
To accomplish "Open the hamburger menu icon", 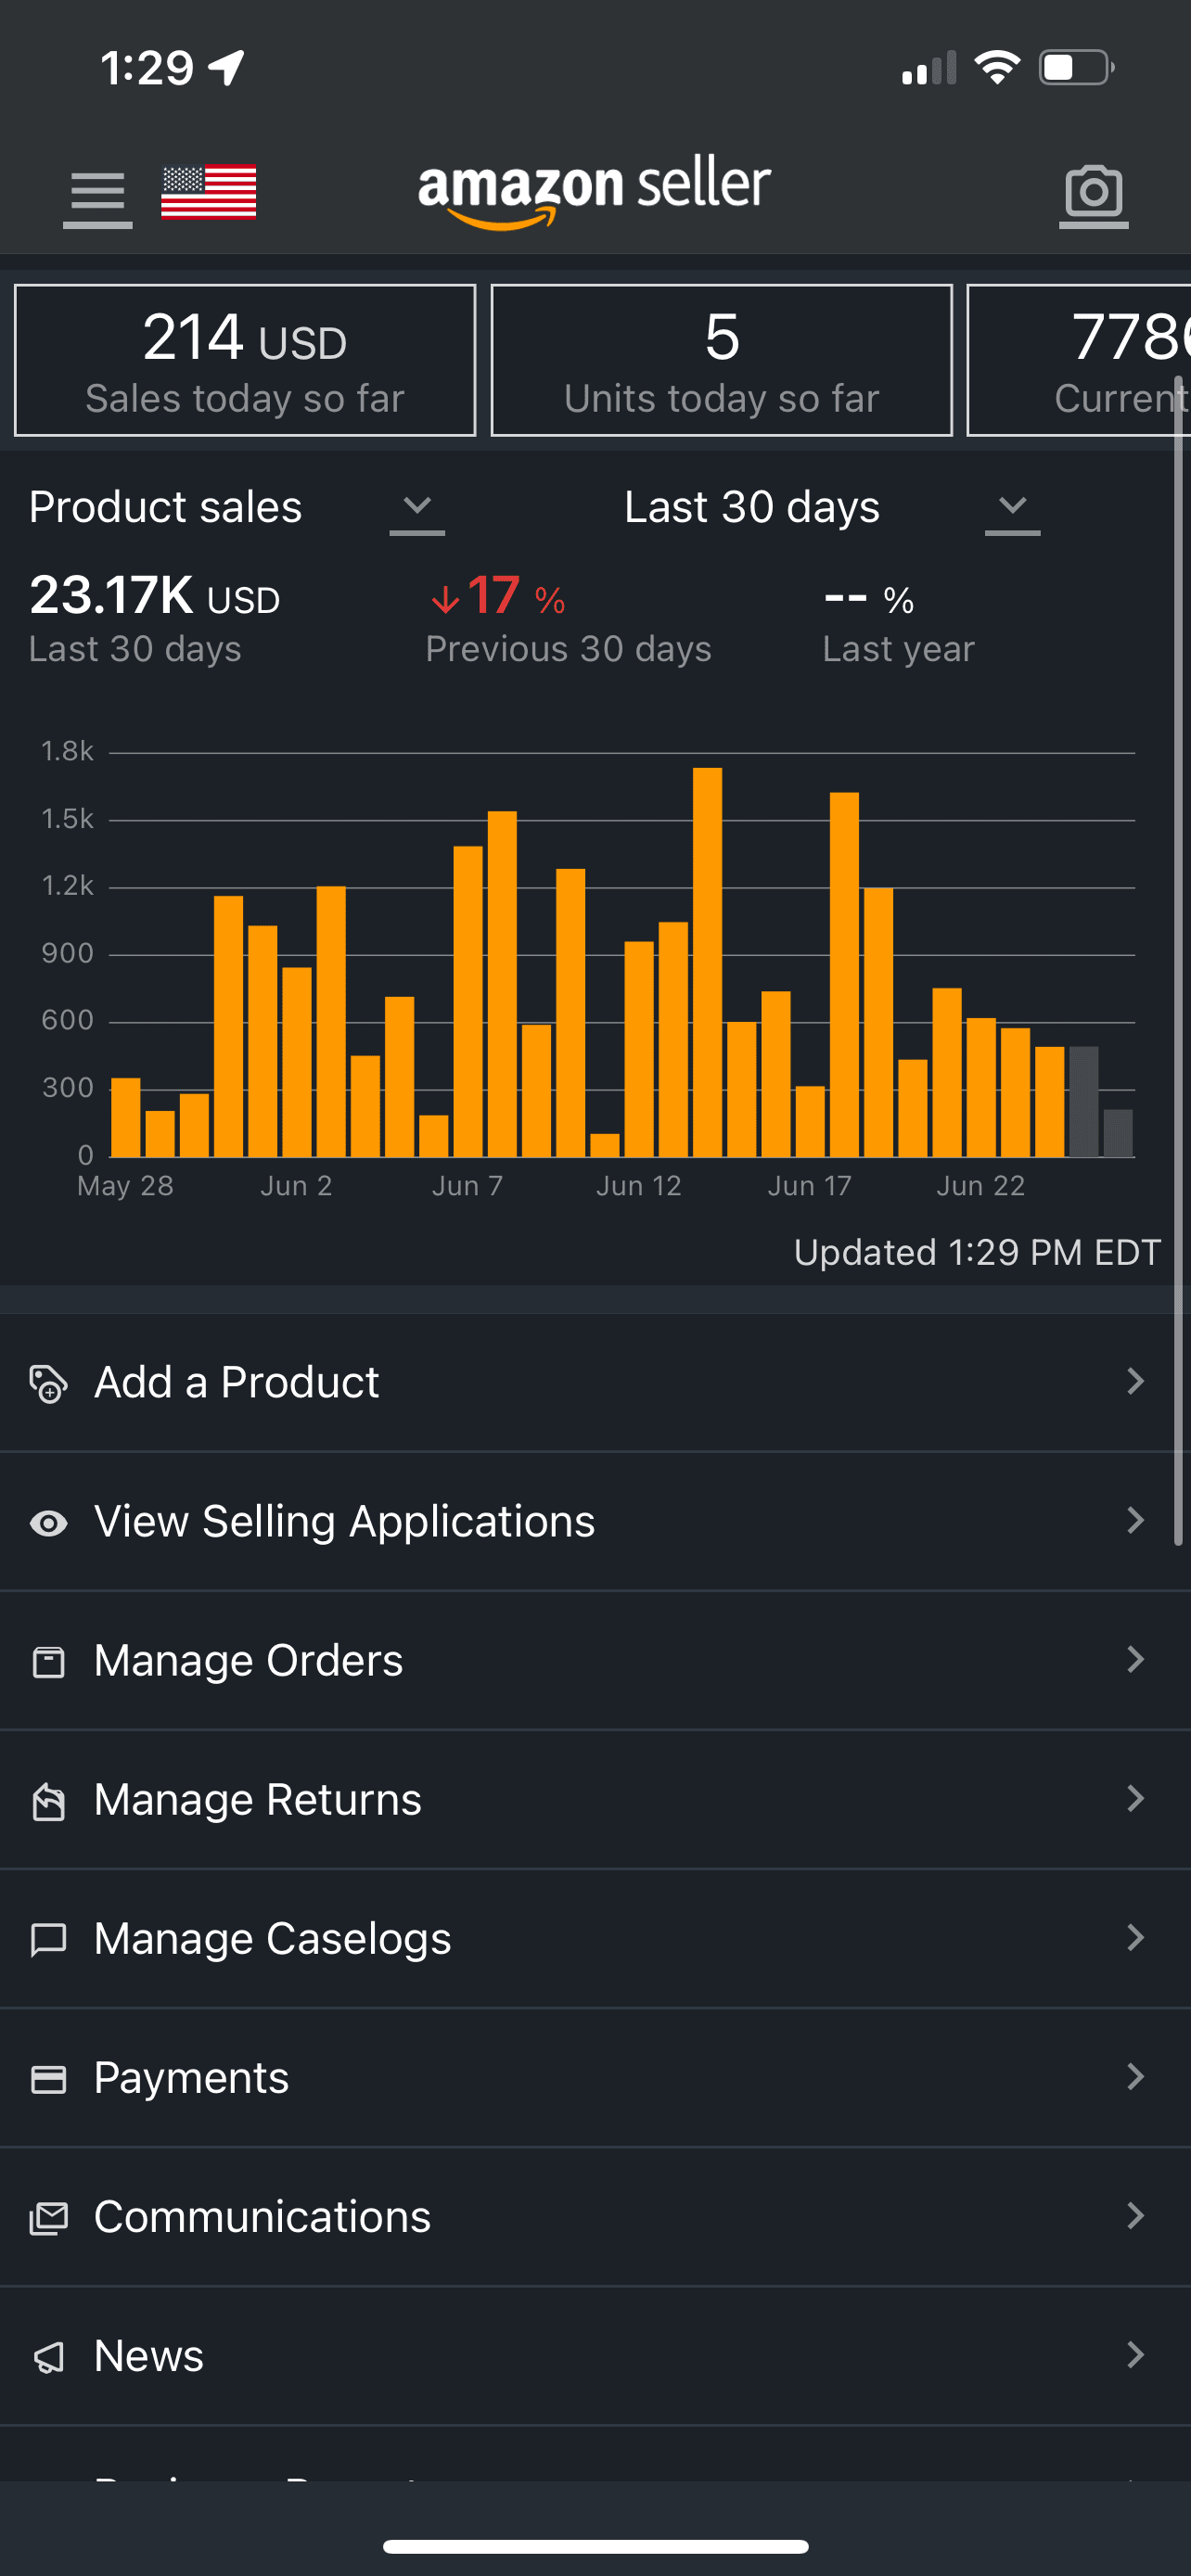I will pos(97,193).
